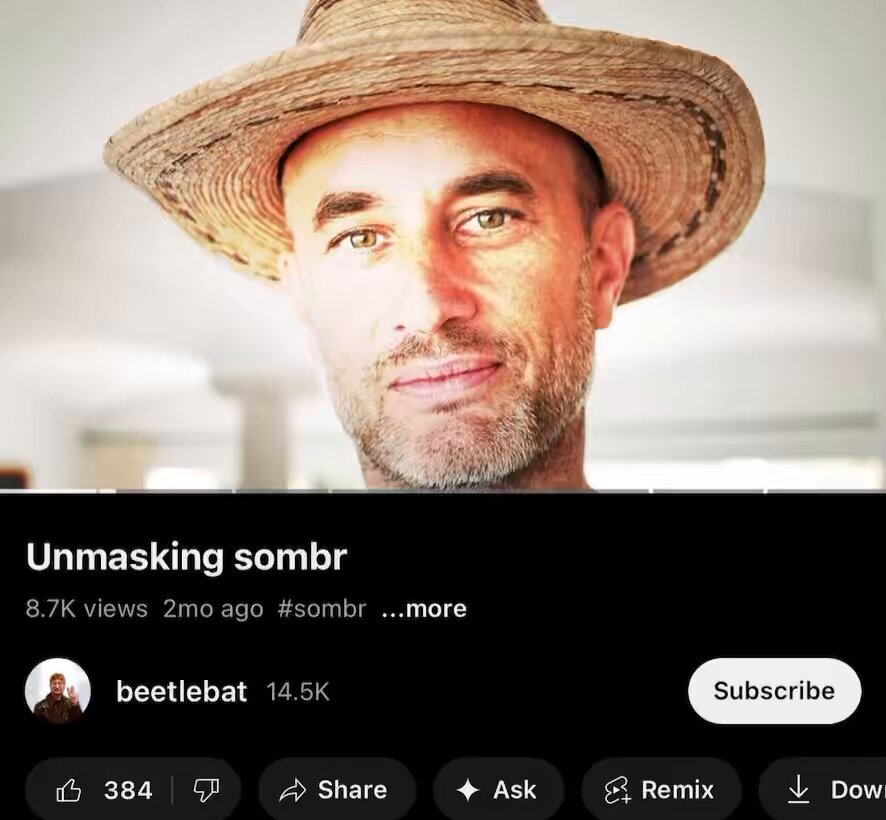Toggle like on the 384 count
The width and height of the screenshot is (886, 820).
coord(128,790)
